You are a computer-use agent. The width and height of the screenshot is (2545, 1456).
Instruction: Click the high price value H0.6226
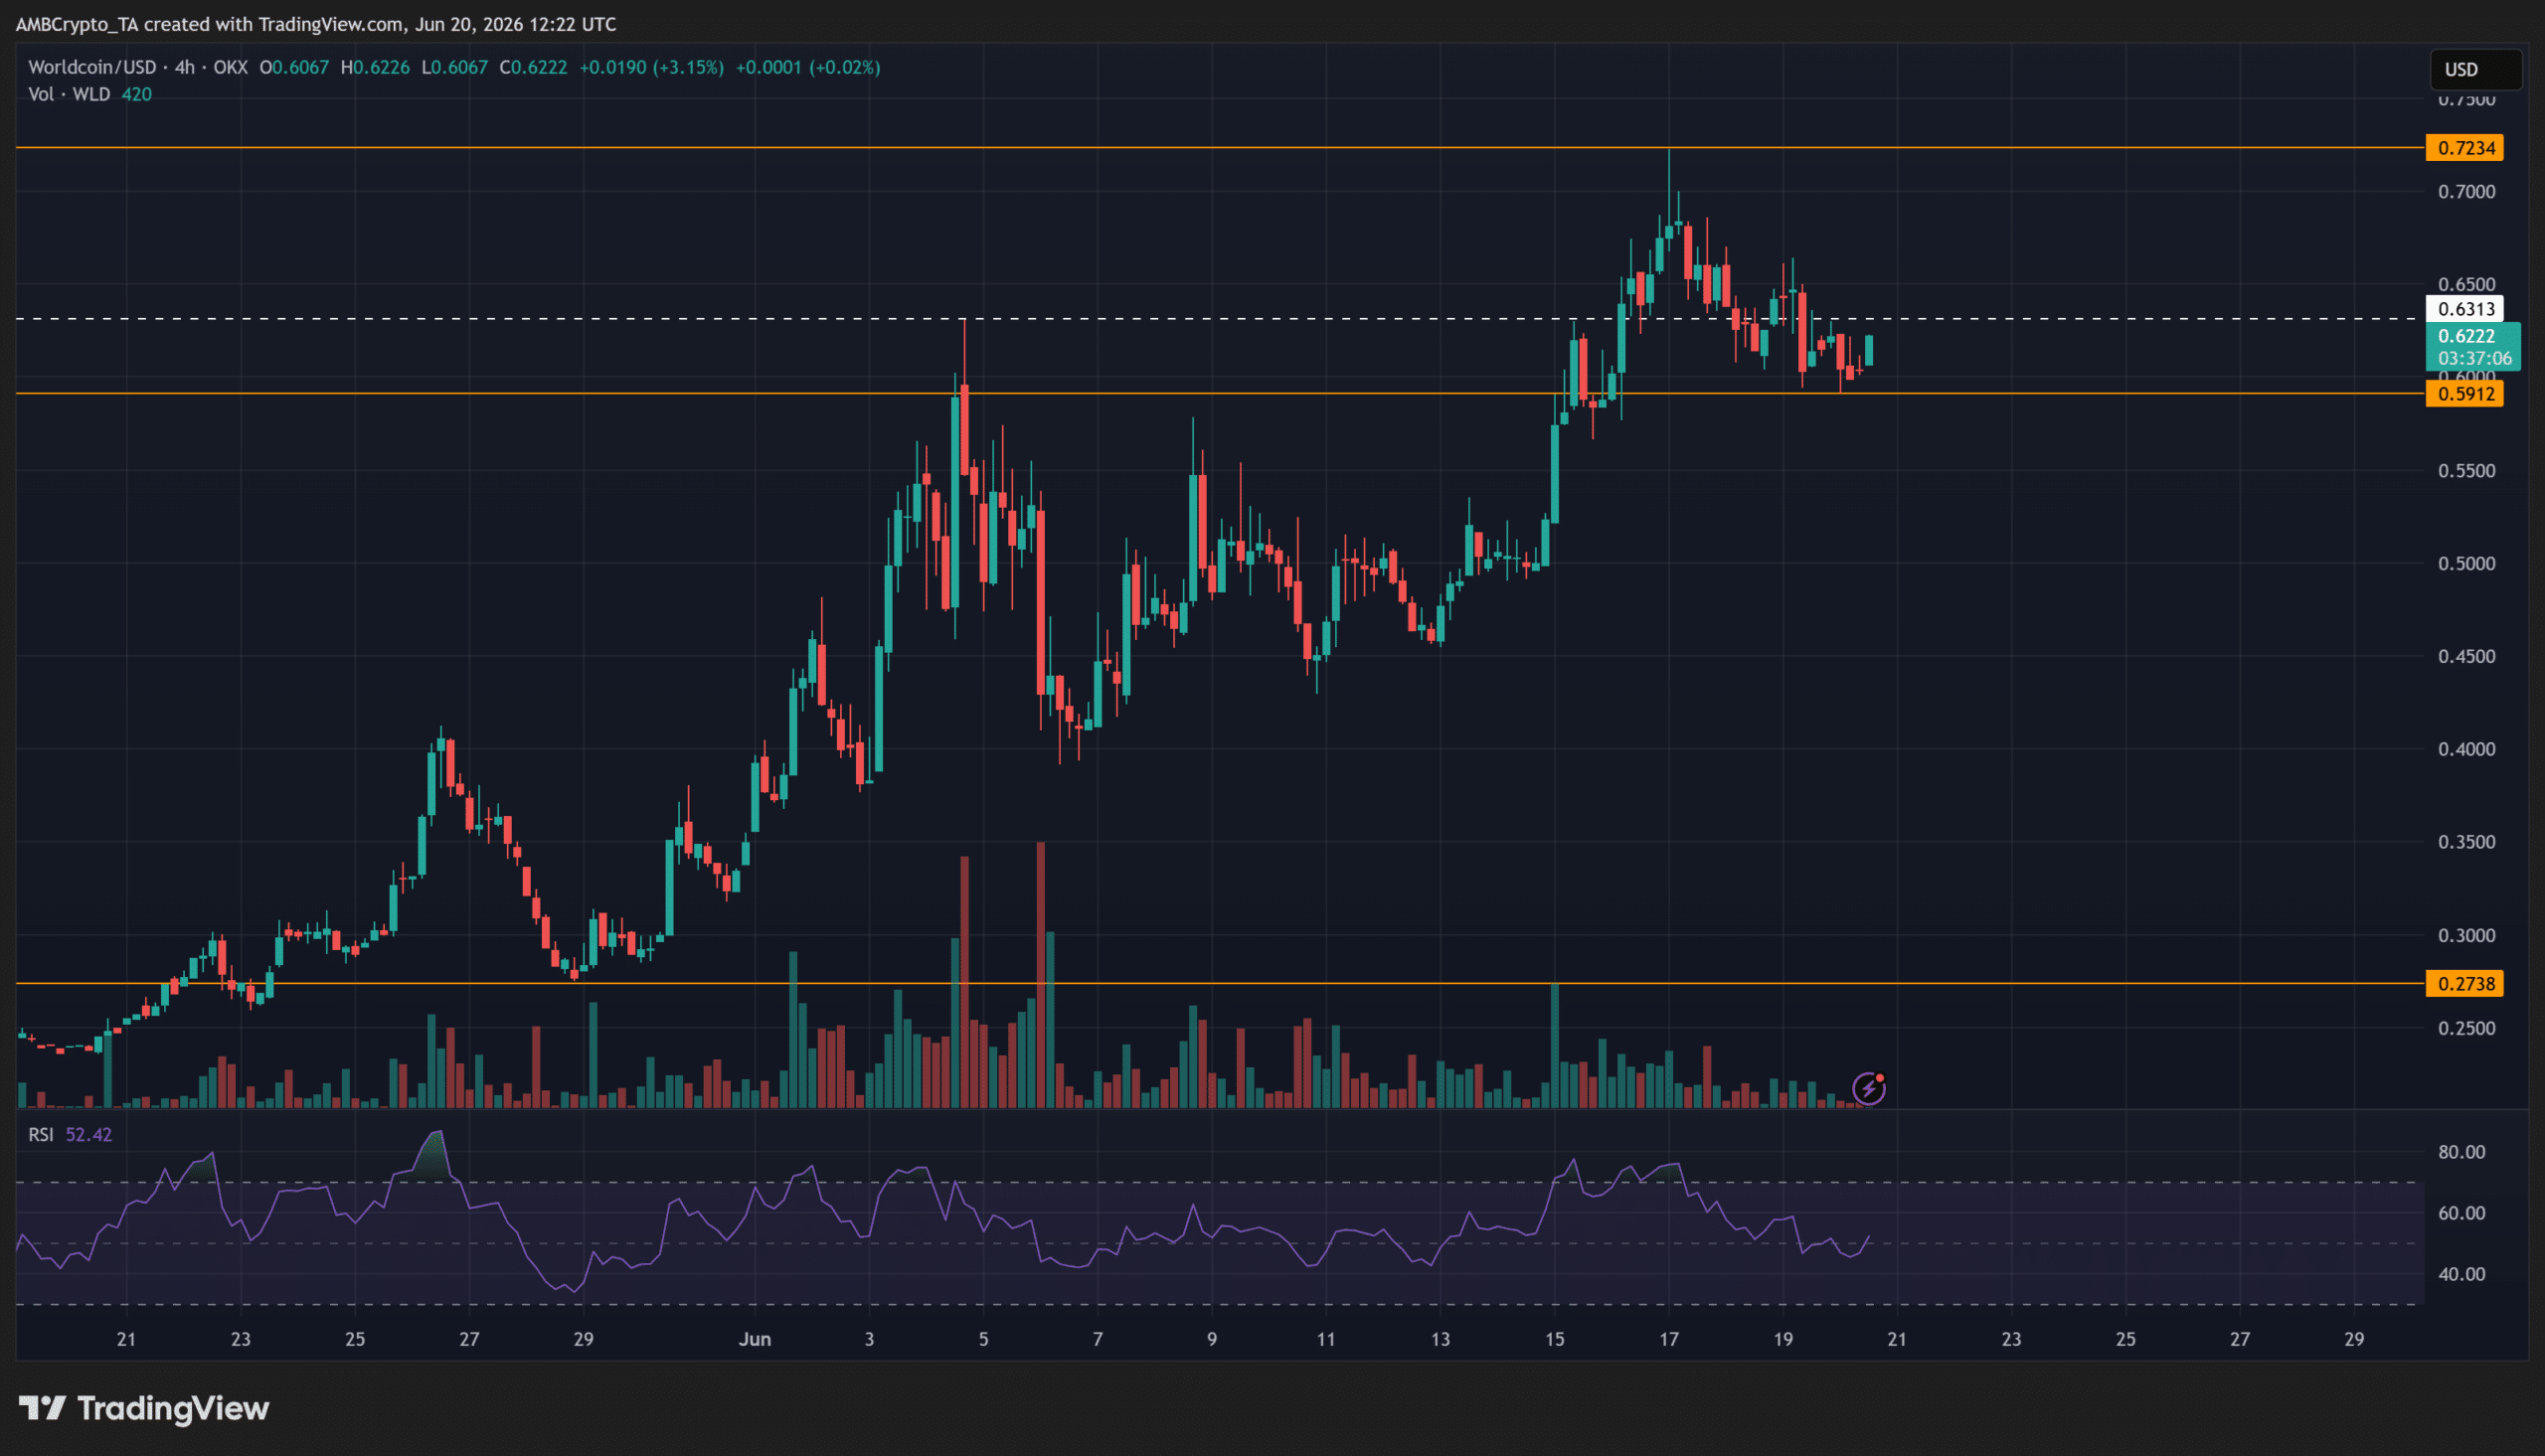pos(375,67)
